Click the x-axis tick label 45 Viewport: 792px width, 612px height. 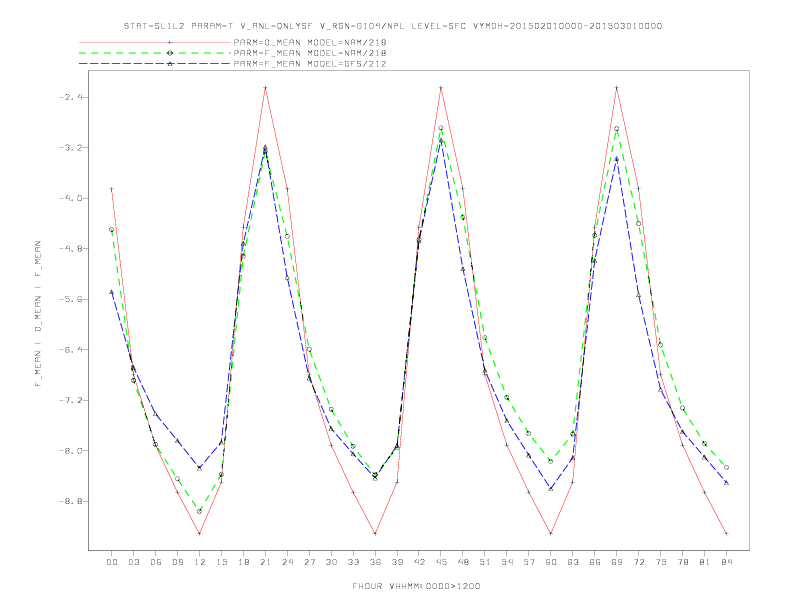[x=441, y=562]
